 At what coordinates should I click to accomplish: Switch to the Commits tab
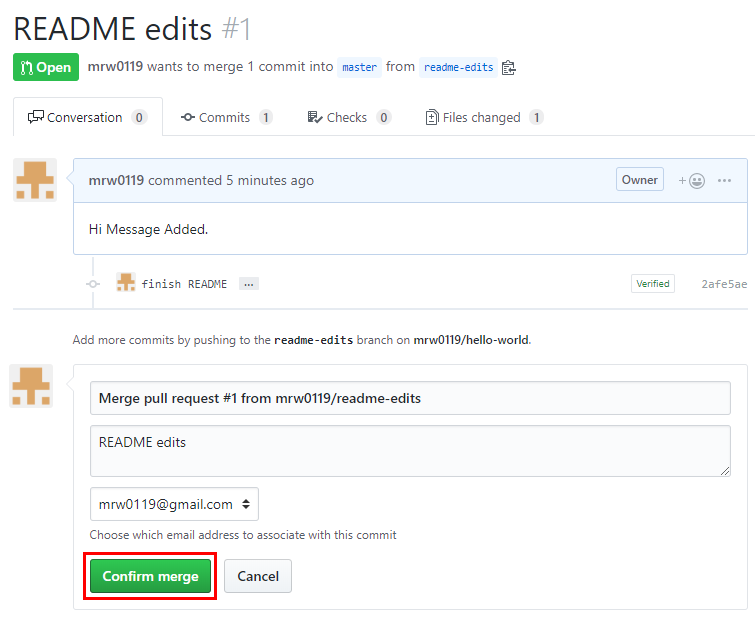226,117
